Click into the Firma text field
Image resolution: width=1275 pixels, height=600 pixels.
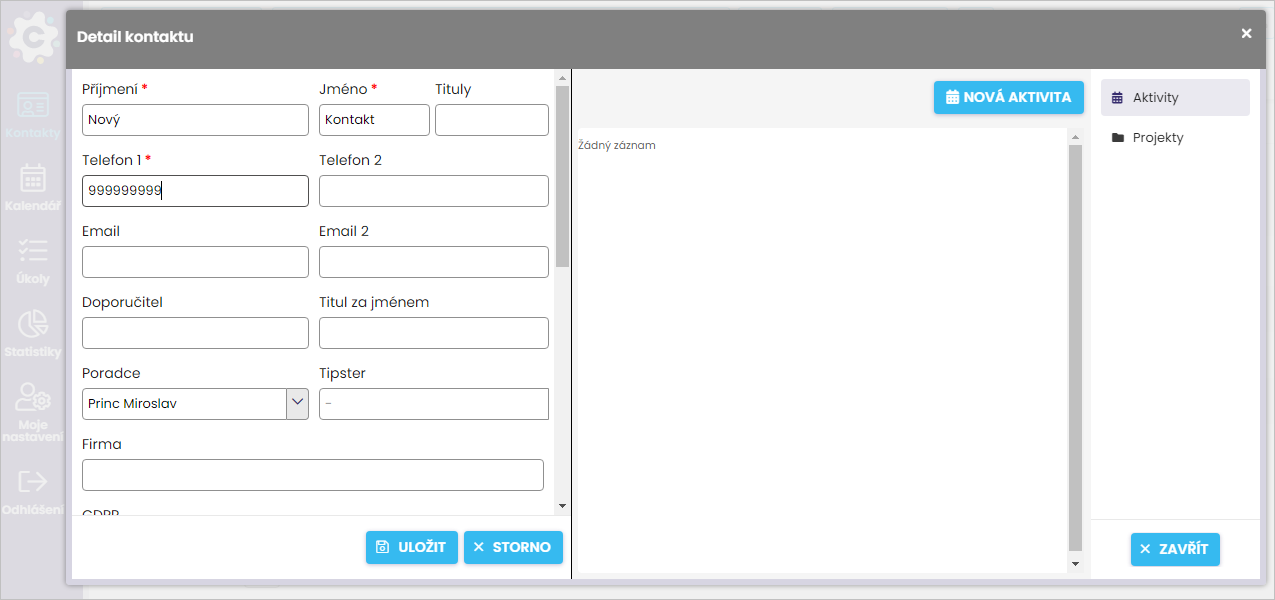click(x=312, y=475)
